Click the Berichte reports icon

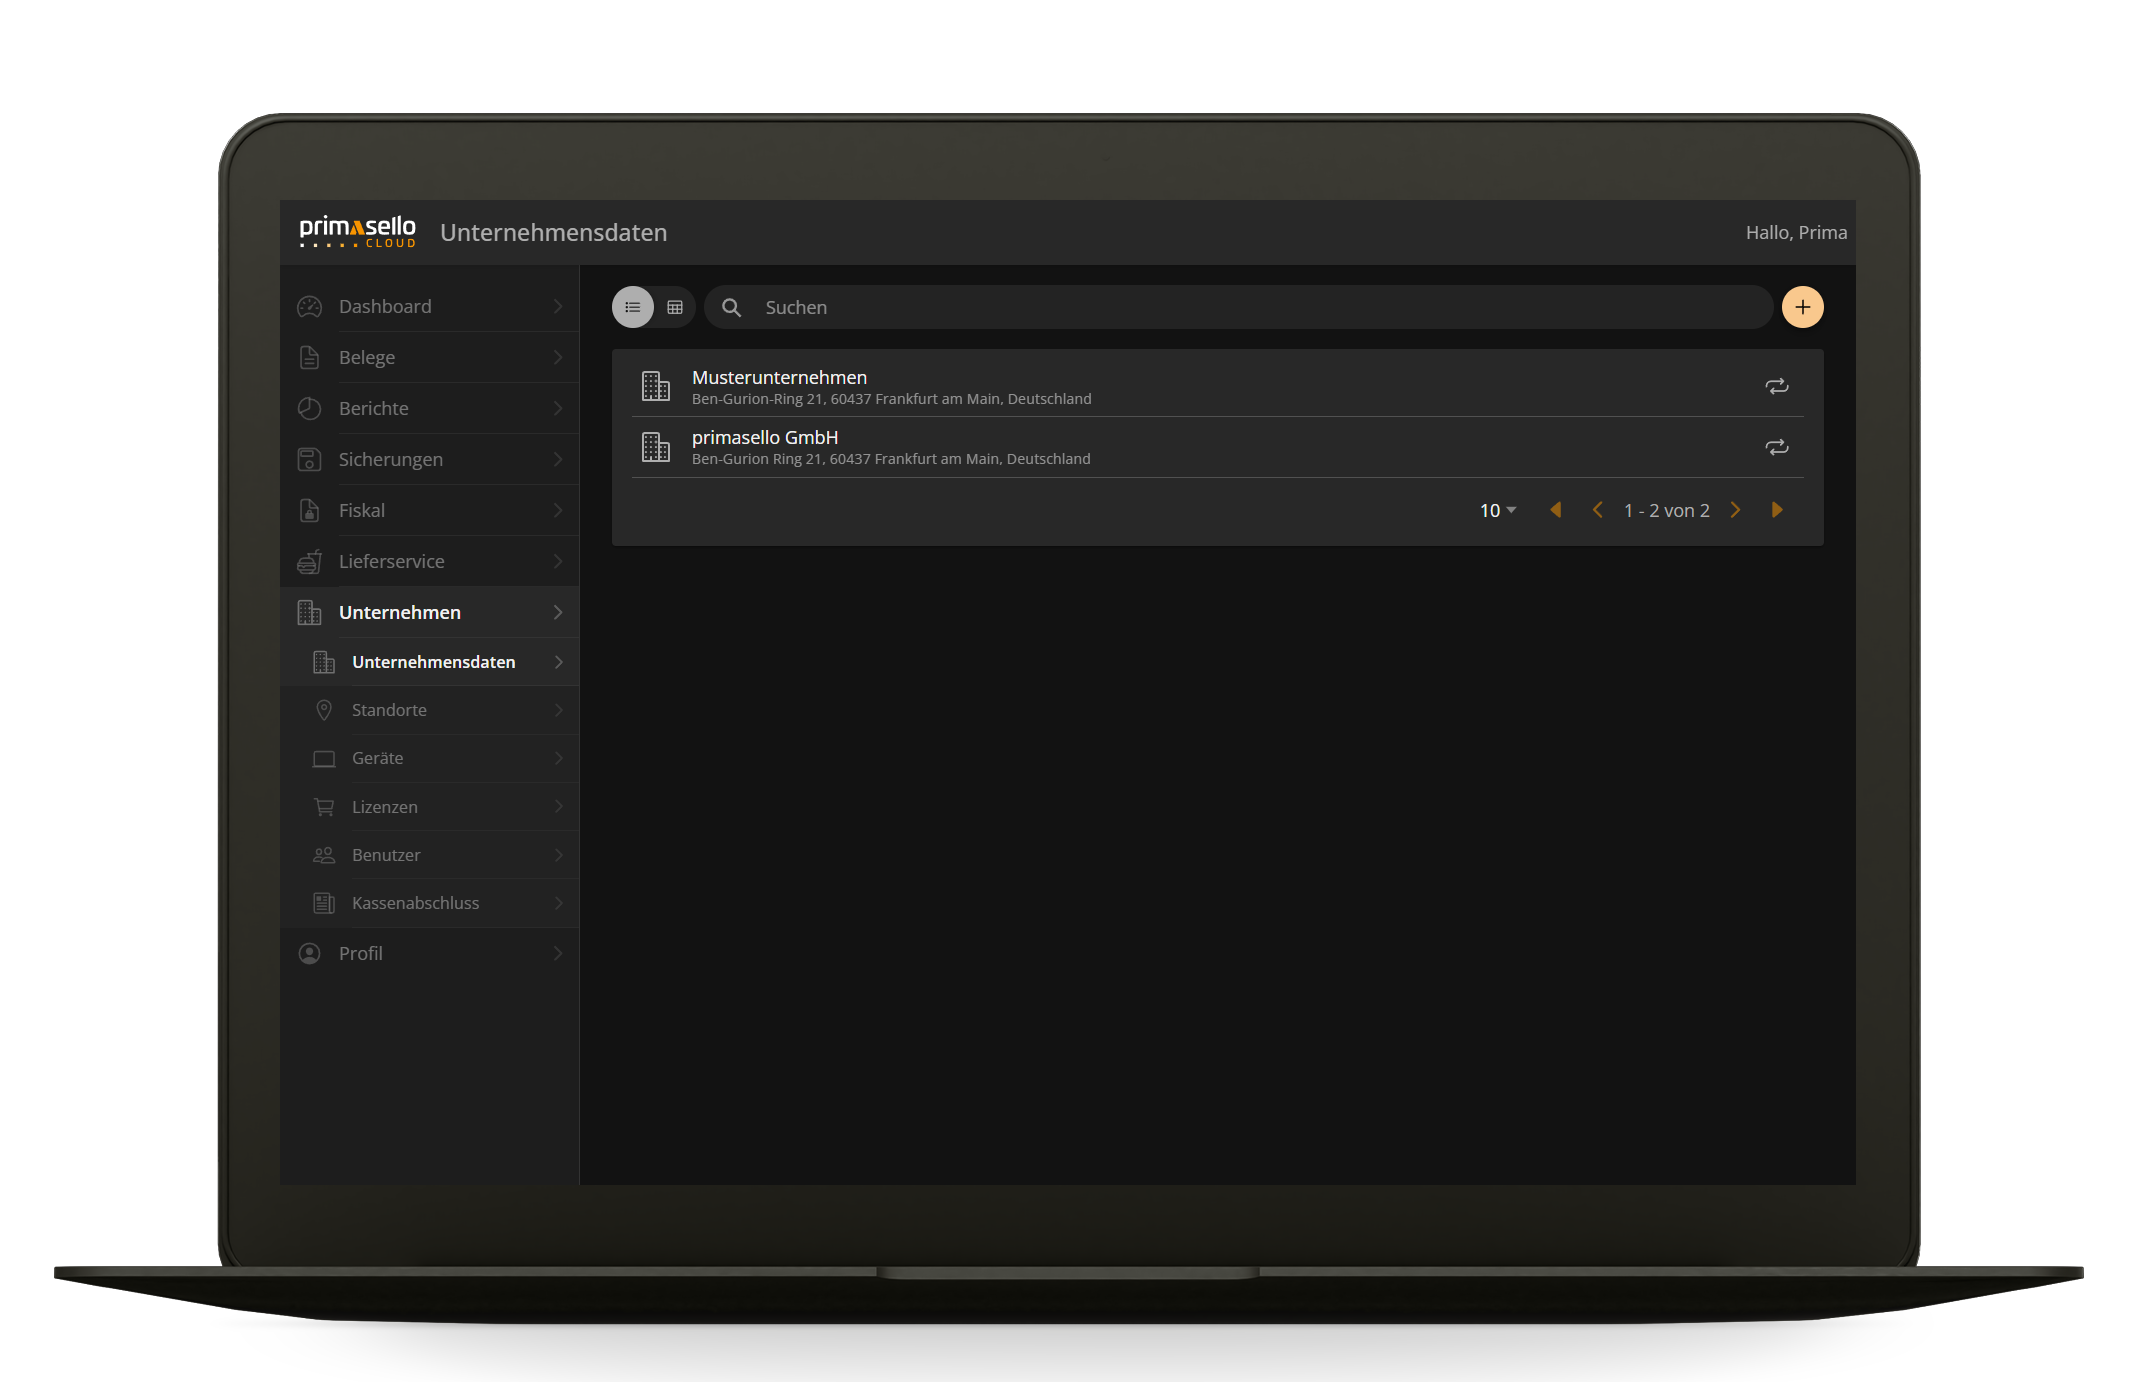(309, 408)
